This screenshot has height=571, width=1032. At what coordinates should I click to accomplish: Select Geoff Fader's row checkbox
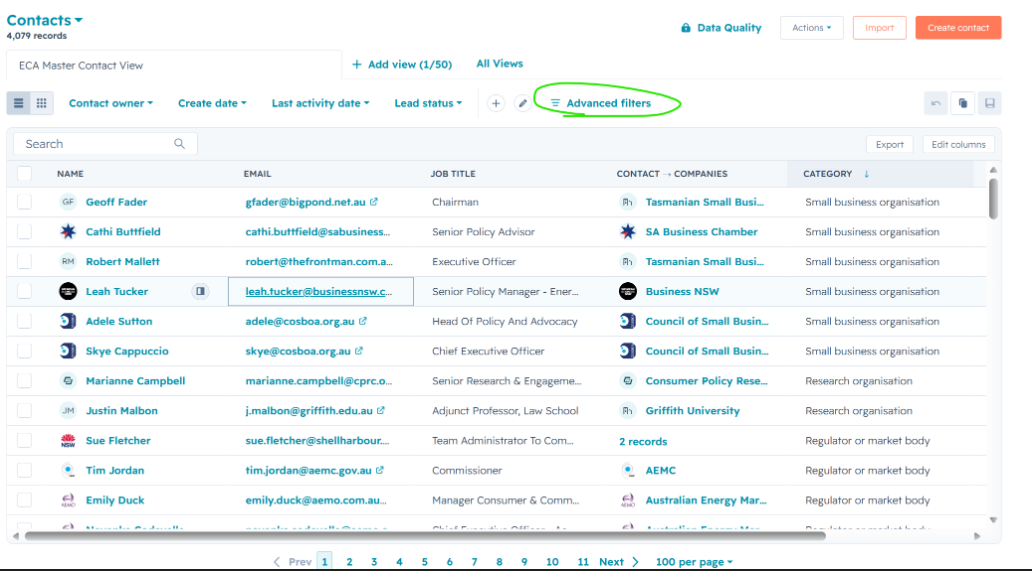tap(24, 202)
